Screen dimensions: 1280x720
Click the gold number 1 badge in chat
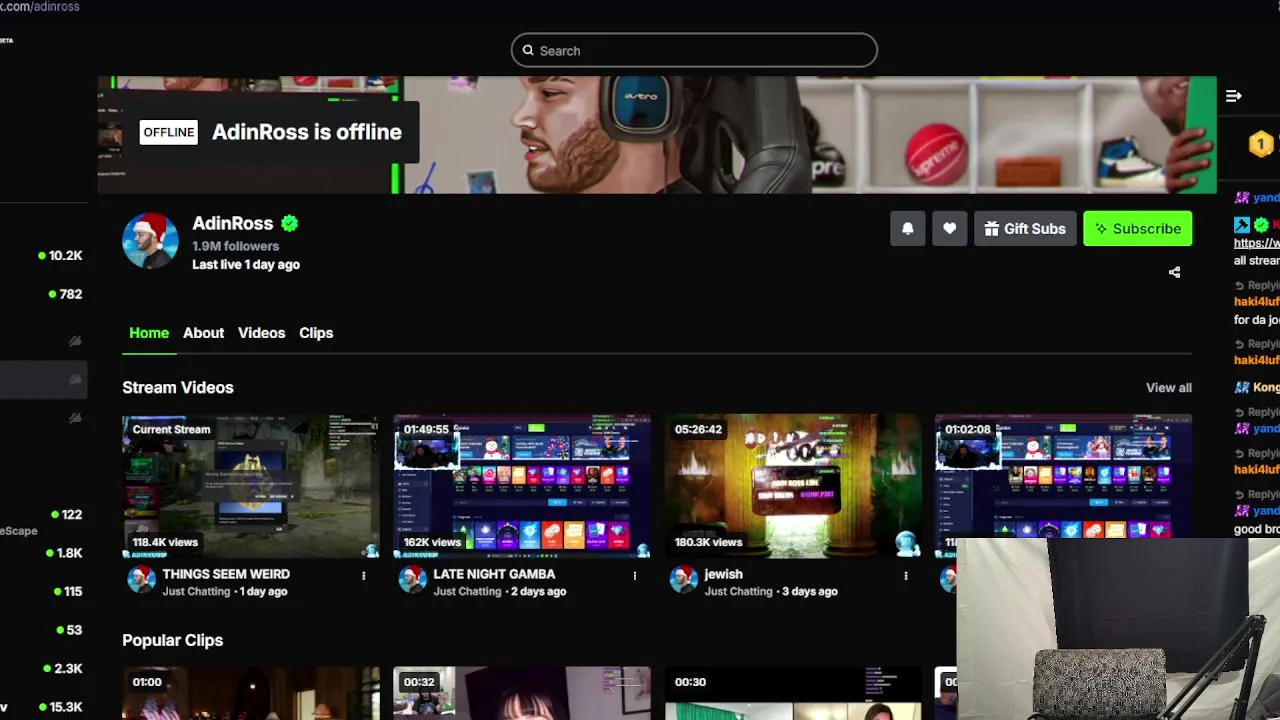[x=1260, y=144]
